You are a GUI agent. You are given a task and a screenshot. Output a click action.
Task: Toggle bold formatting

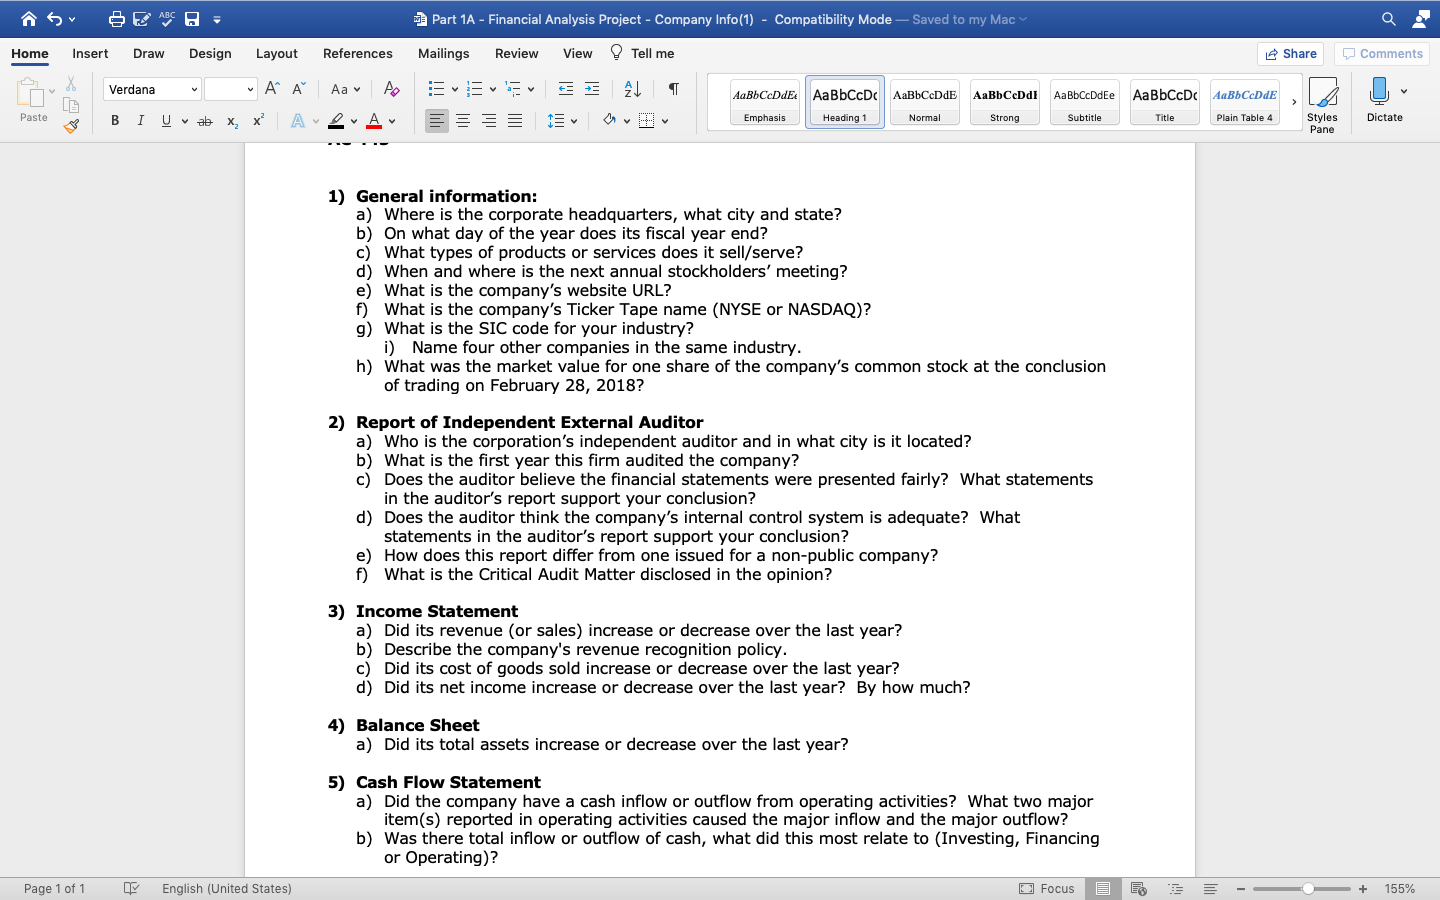click(x=114, y=120)
